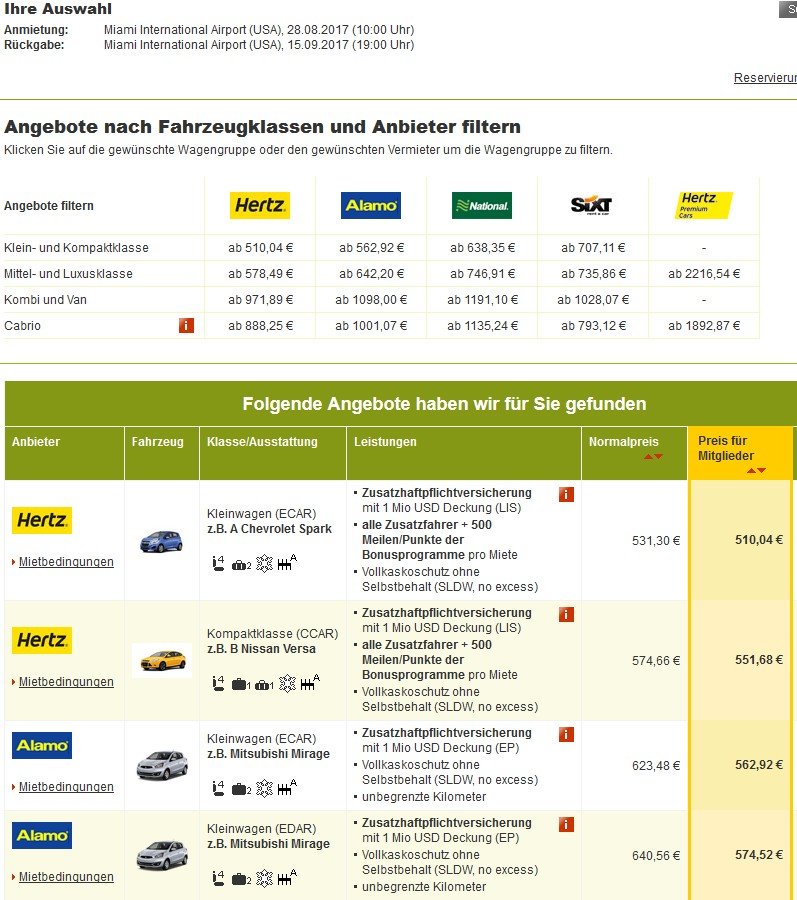
Task: Click the Reservierung link at top right
Action: coord(765,77)
